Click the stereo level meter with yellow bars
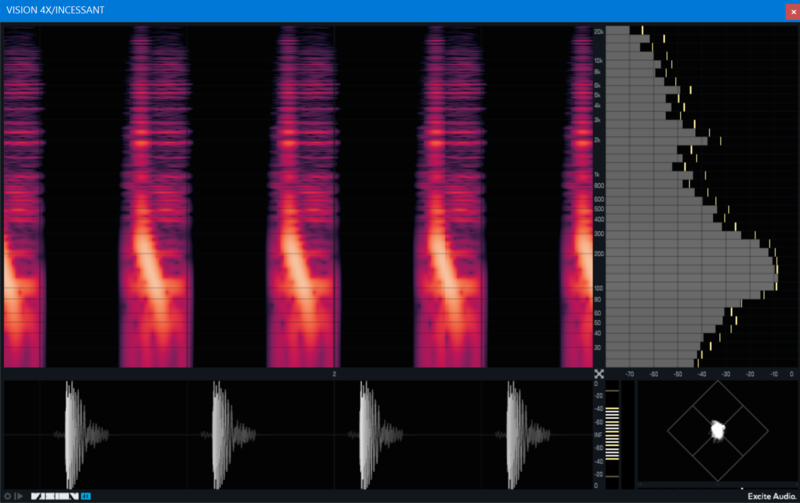The image size is (800, 503). (x=612, y=435)
